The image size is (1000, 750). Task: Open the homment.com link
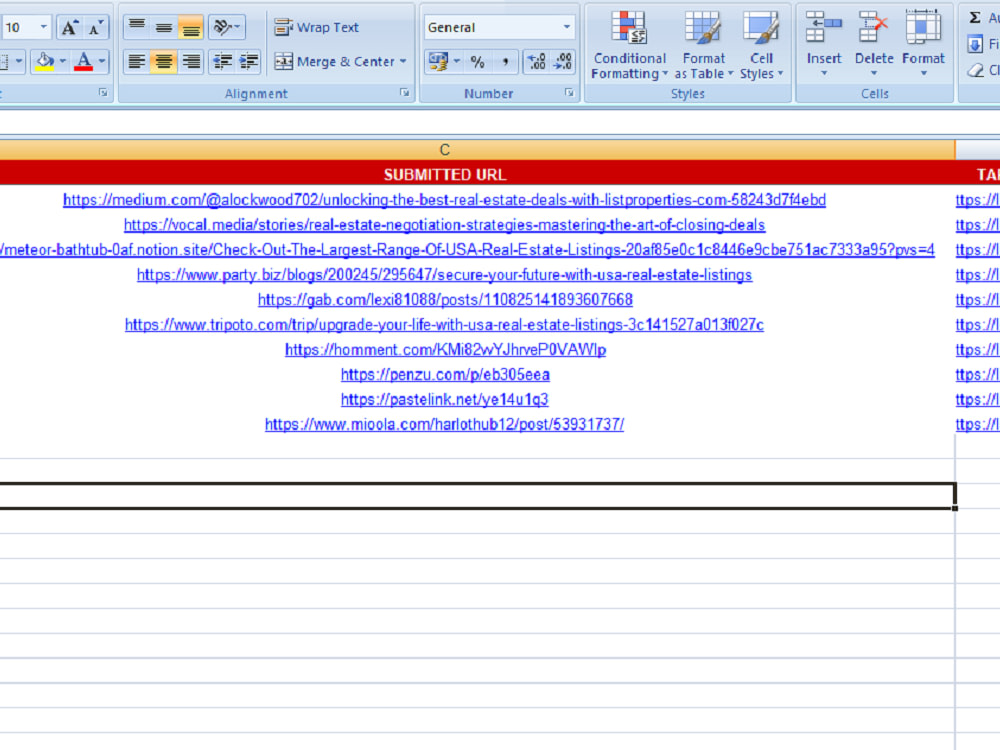[x=445, y=349]
